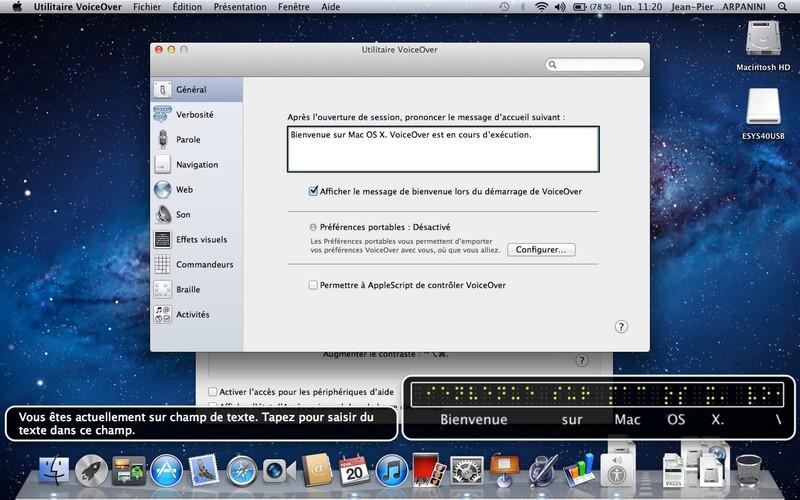
Task: Click the VoiceOver Utility search field
Action: tap(595, 65)
